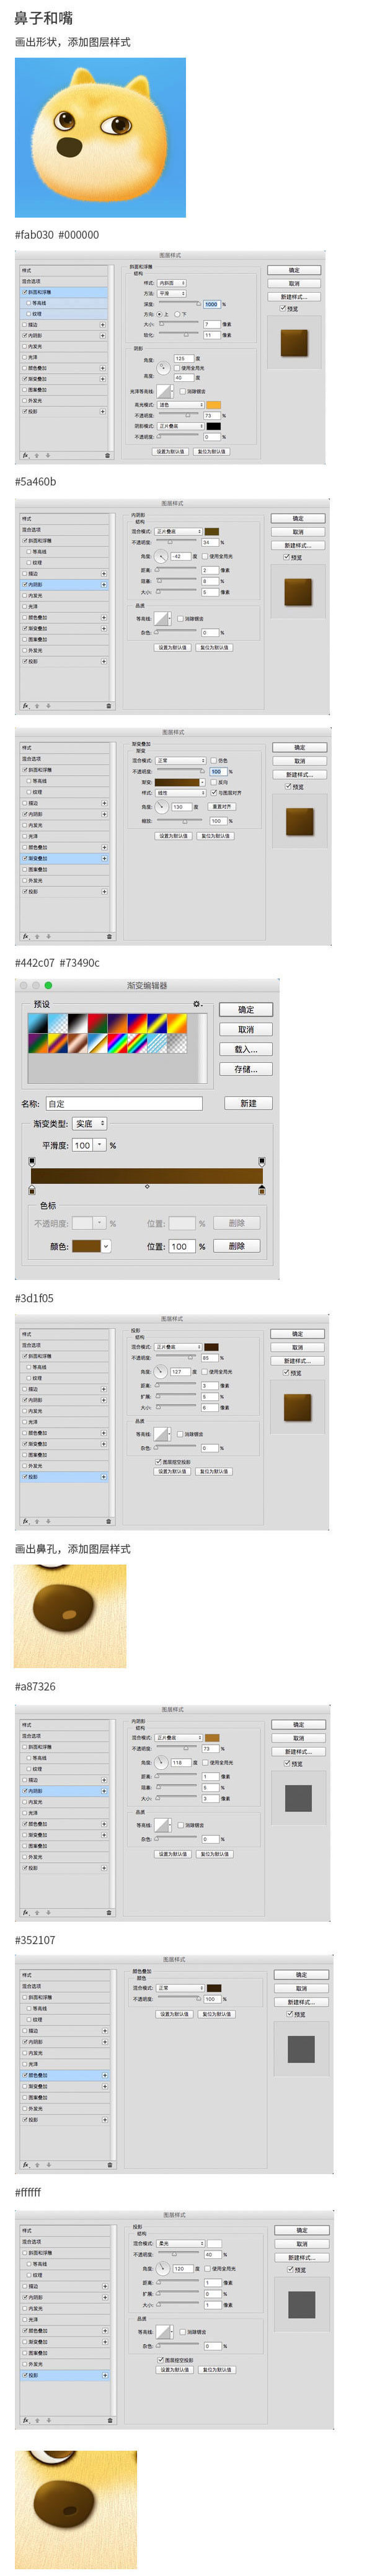Select 等高线 under the highlighted 斜面和浮雕 item

tap(39, 303)
